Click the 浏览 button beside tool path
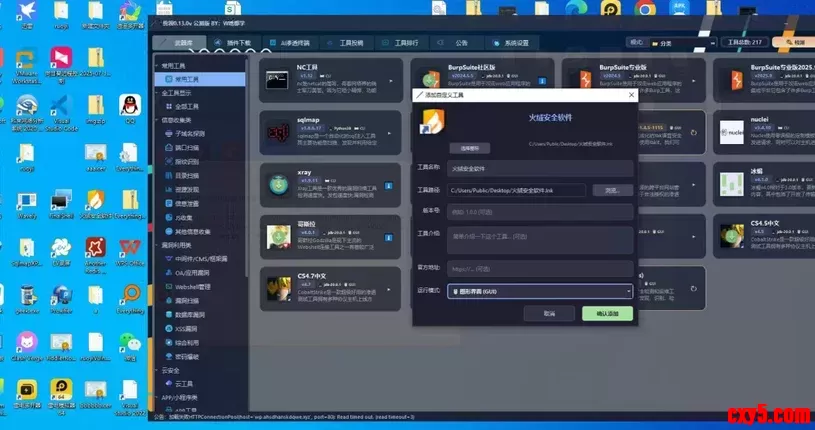 click(x=612, y=189)
